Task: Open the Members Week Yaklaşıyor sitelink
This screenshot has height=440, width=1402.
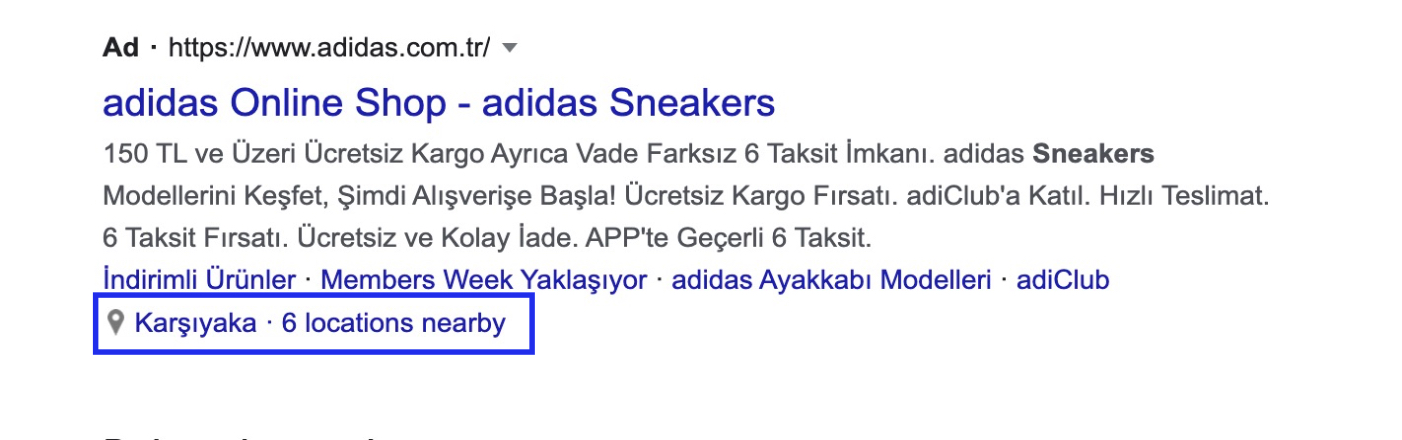Action: 484,280
